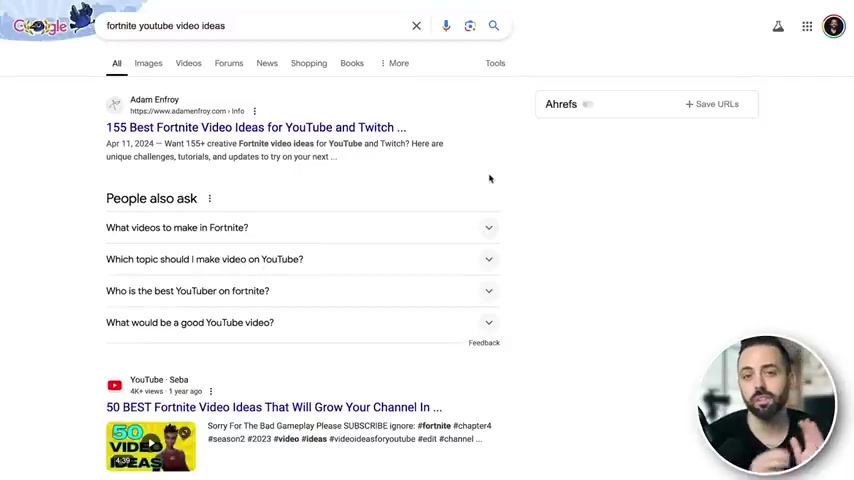Image resolution: width=854 pixels, height=480 pixels.
Task: Open three-dot menu for YouTube Seba result
Action: 211,391
